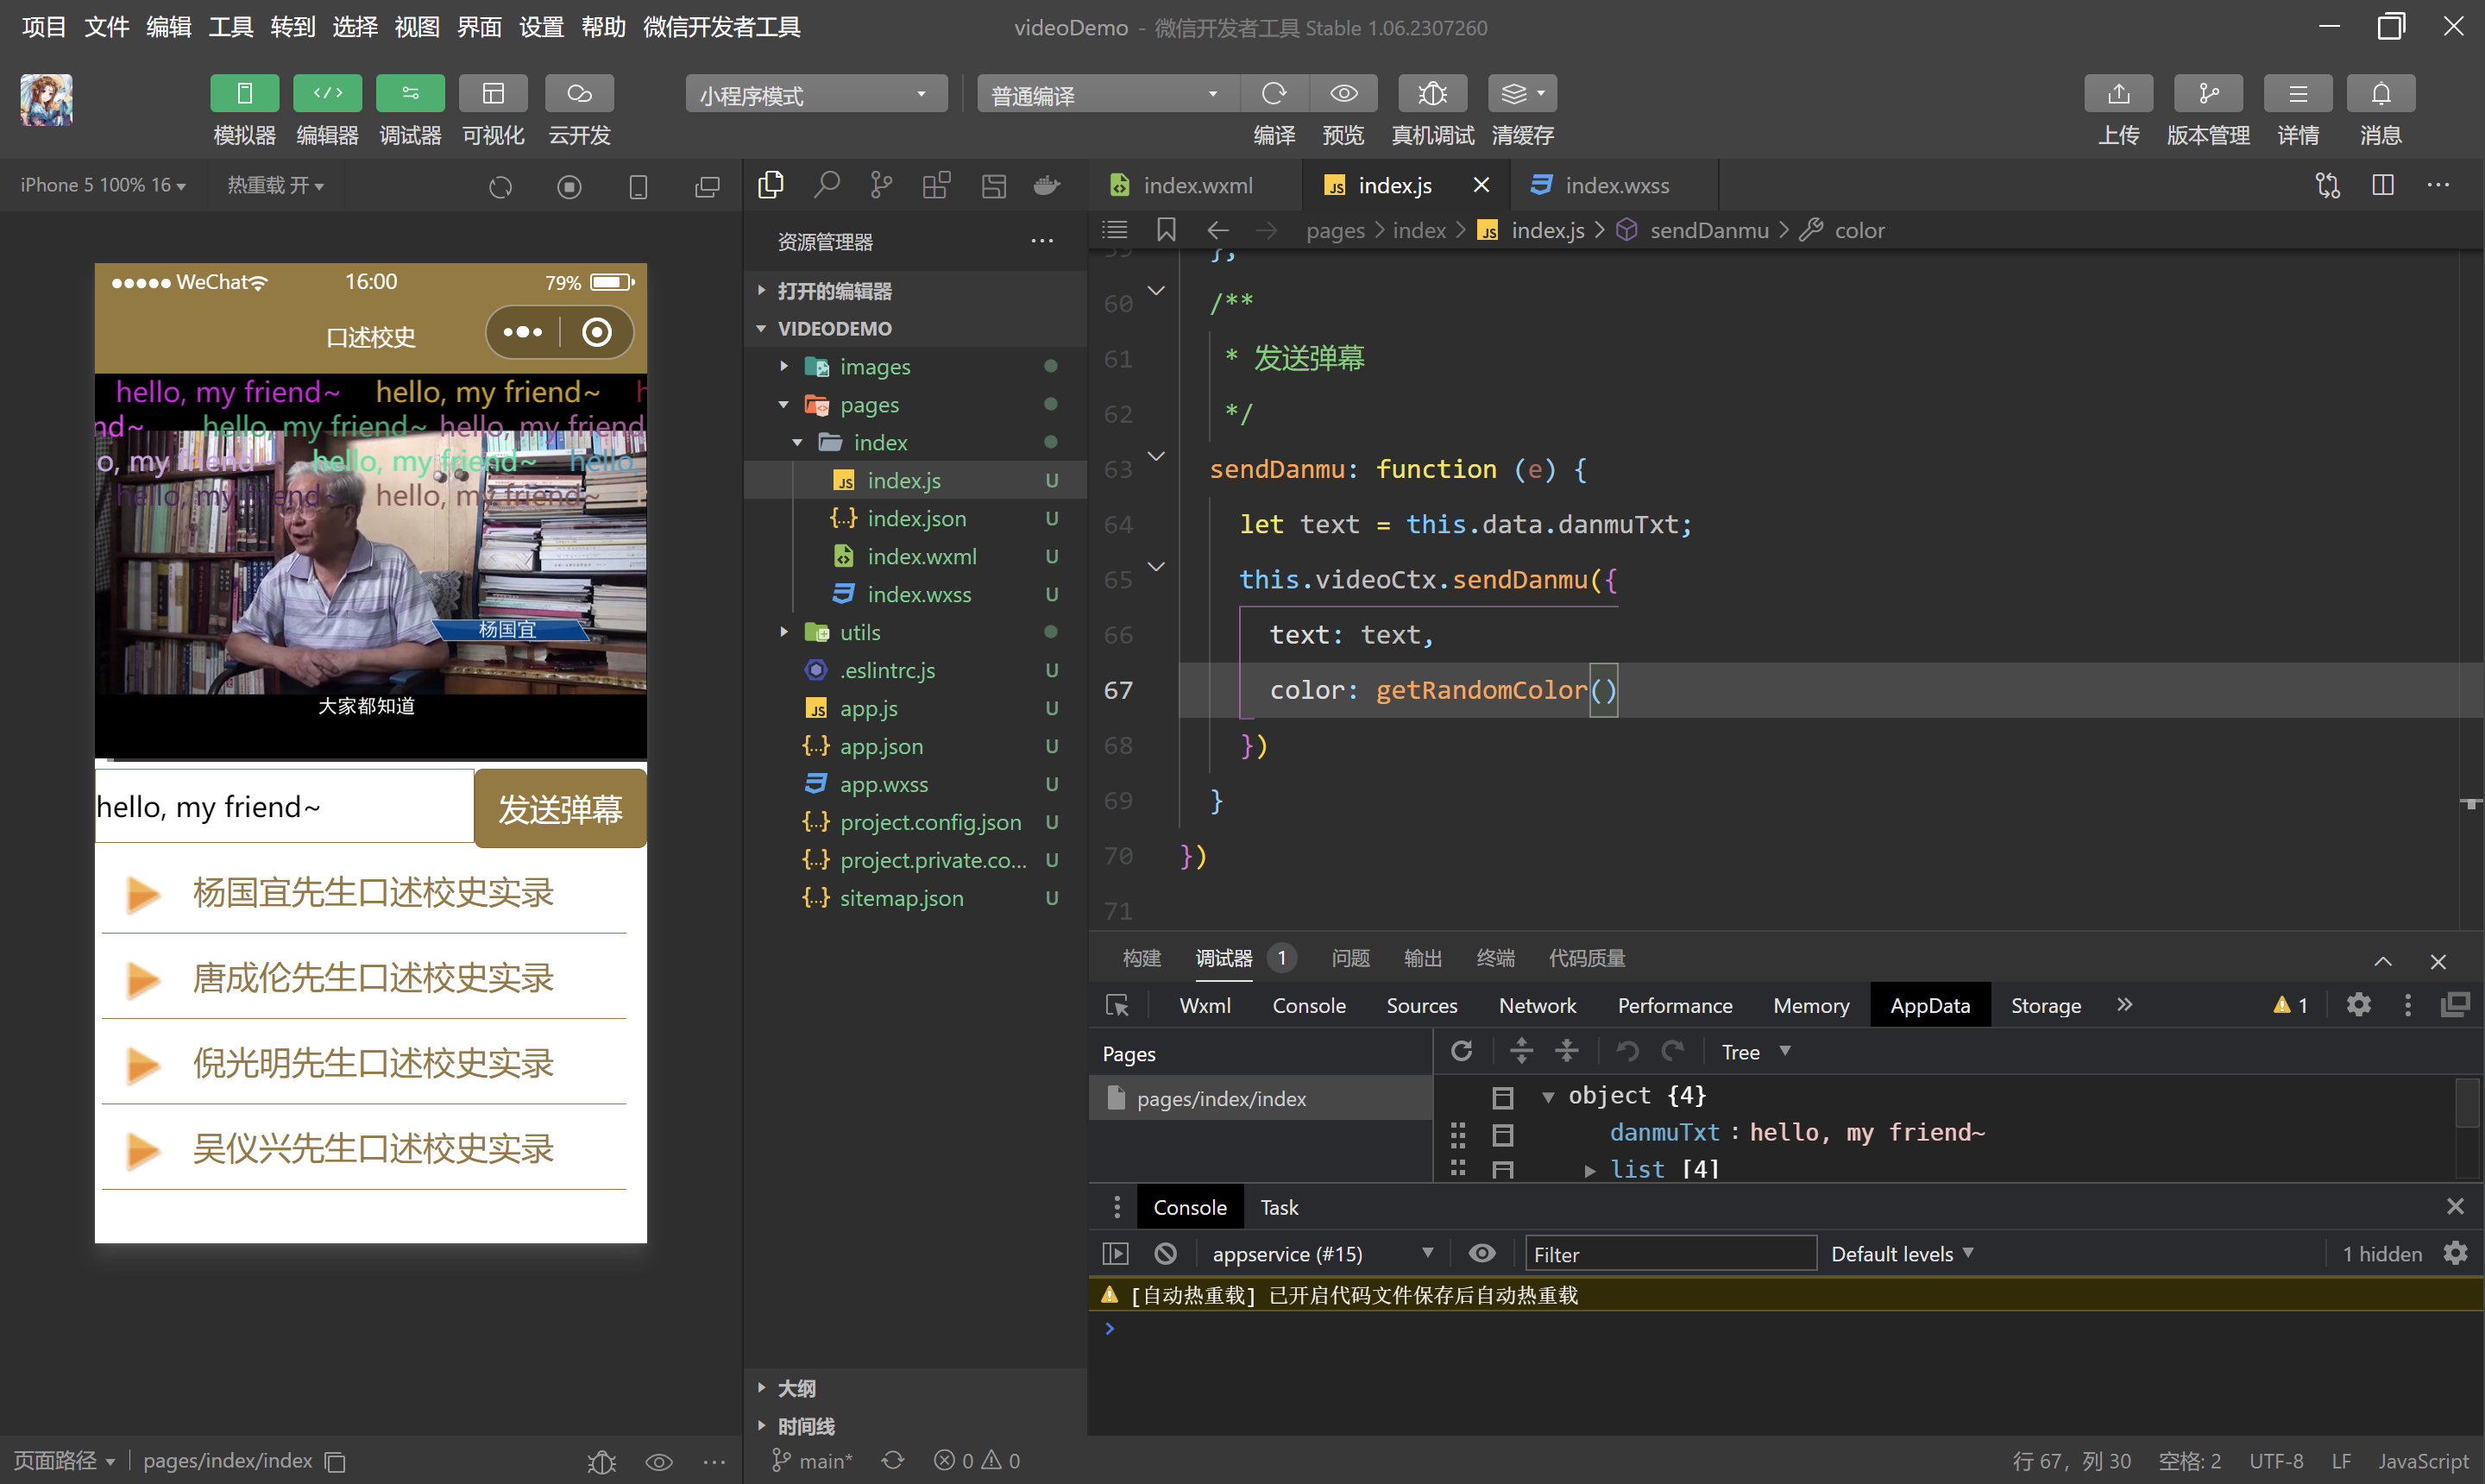The width and height of the screenshot is (2485, 1484).
Task: Open the mini program mode dropdown
Action: click(815, 95)
